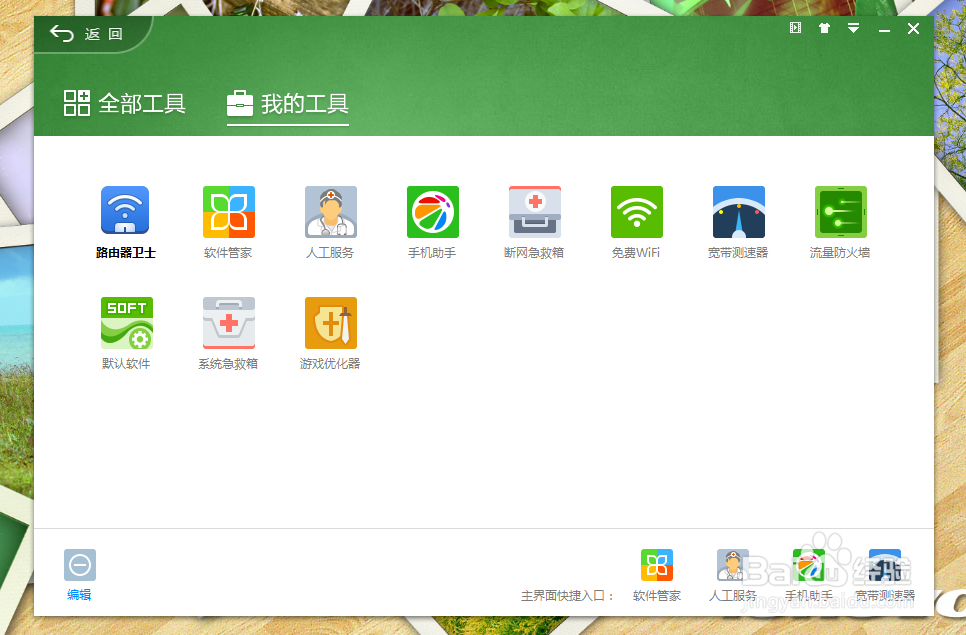Viewport: 966px width, 635px height.
Task: Click the 默认软件 label text
Action: coord(126,363)
